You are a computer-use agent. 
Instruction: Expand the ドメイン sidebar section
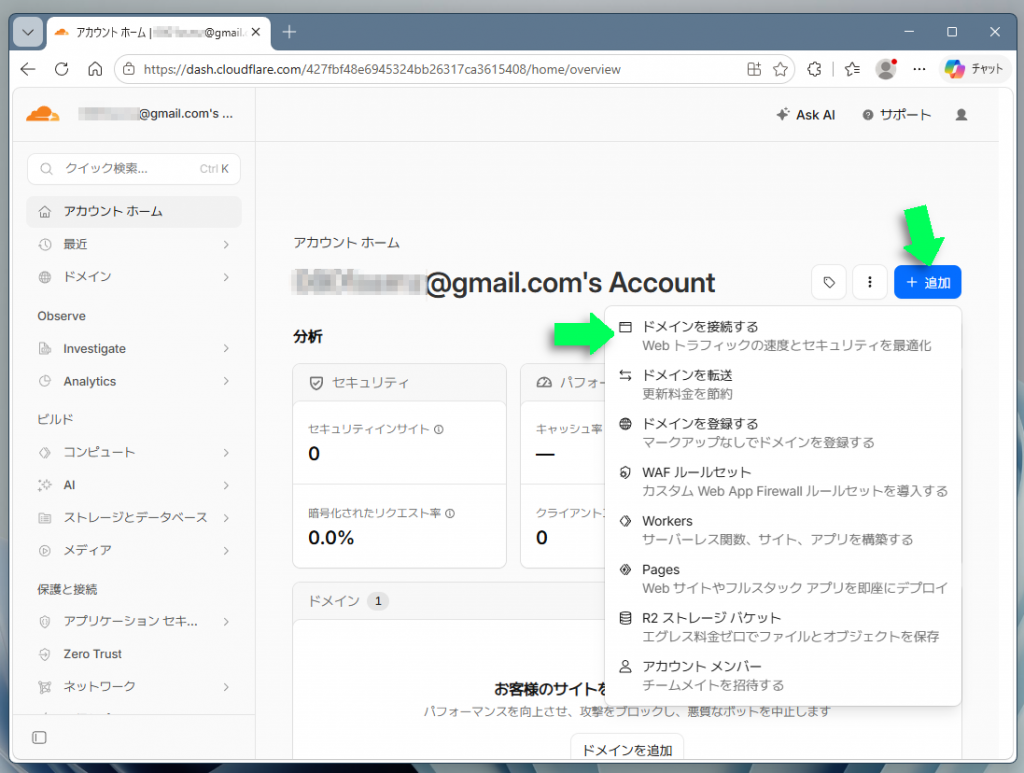[134, 277]
